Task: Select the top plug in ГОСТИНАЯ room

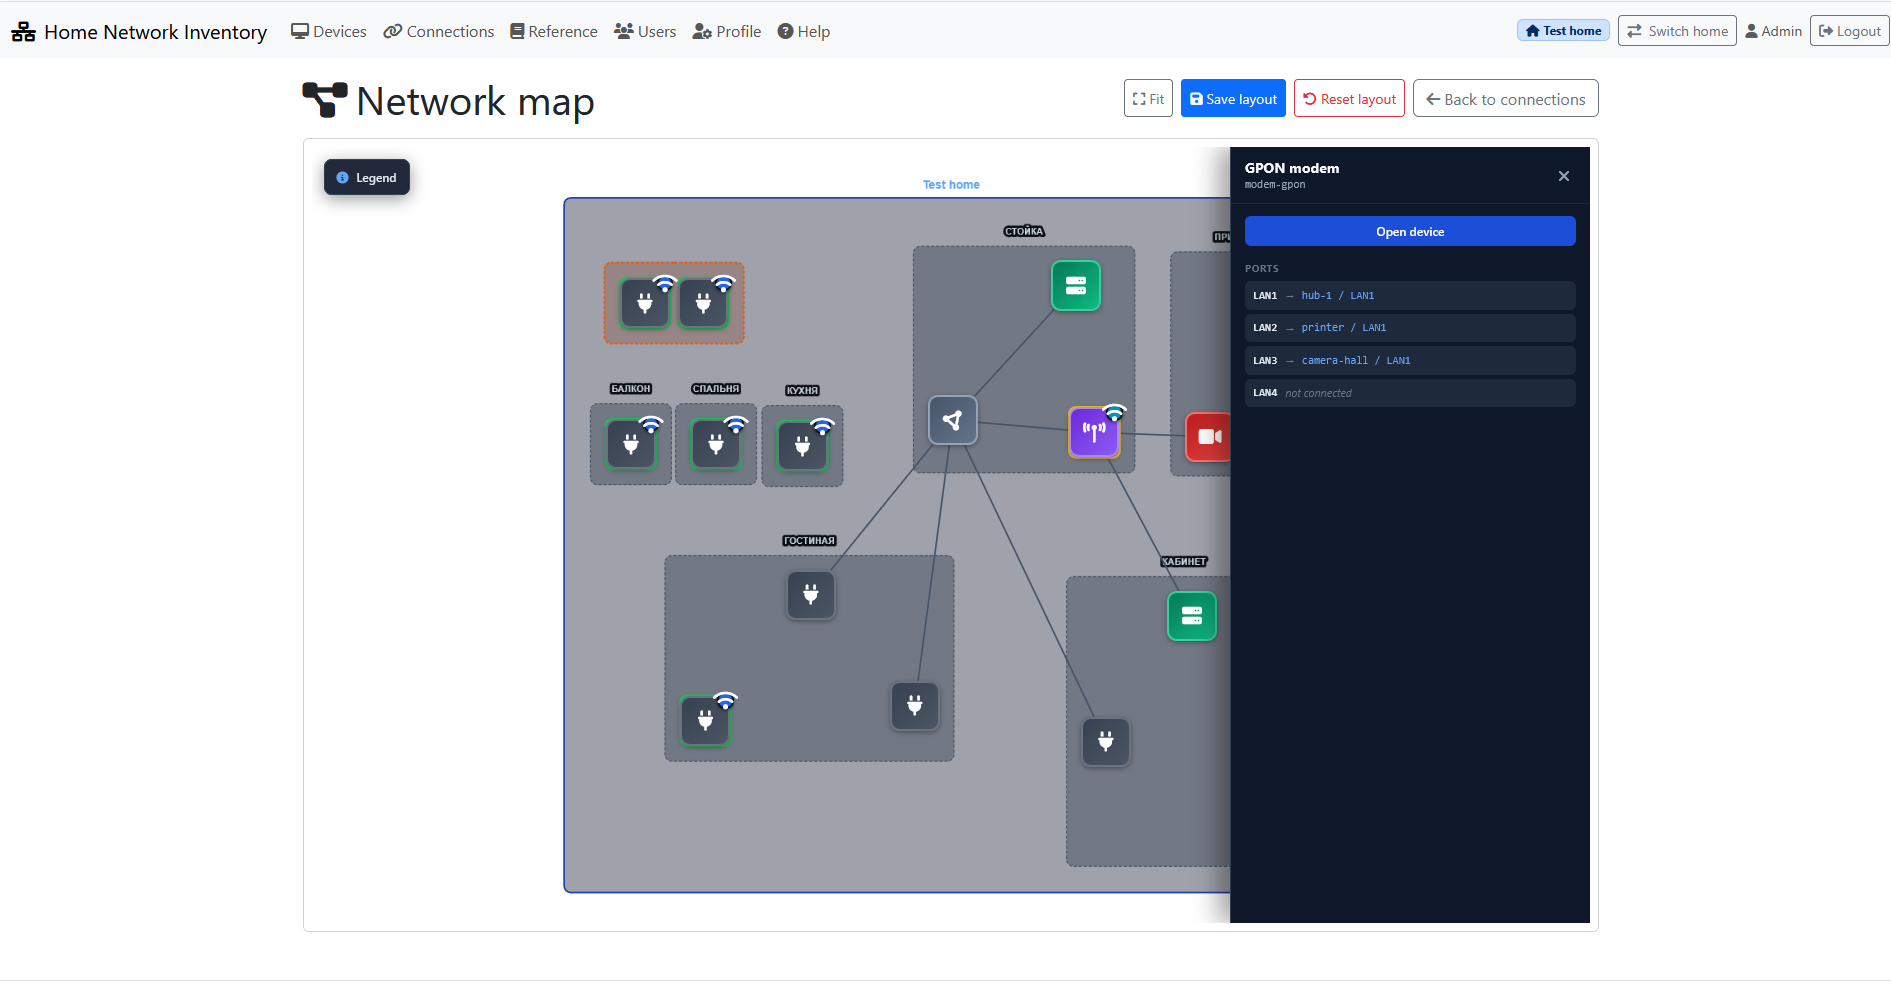Action: (x=811, y=595)
